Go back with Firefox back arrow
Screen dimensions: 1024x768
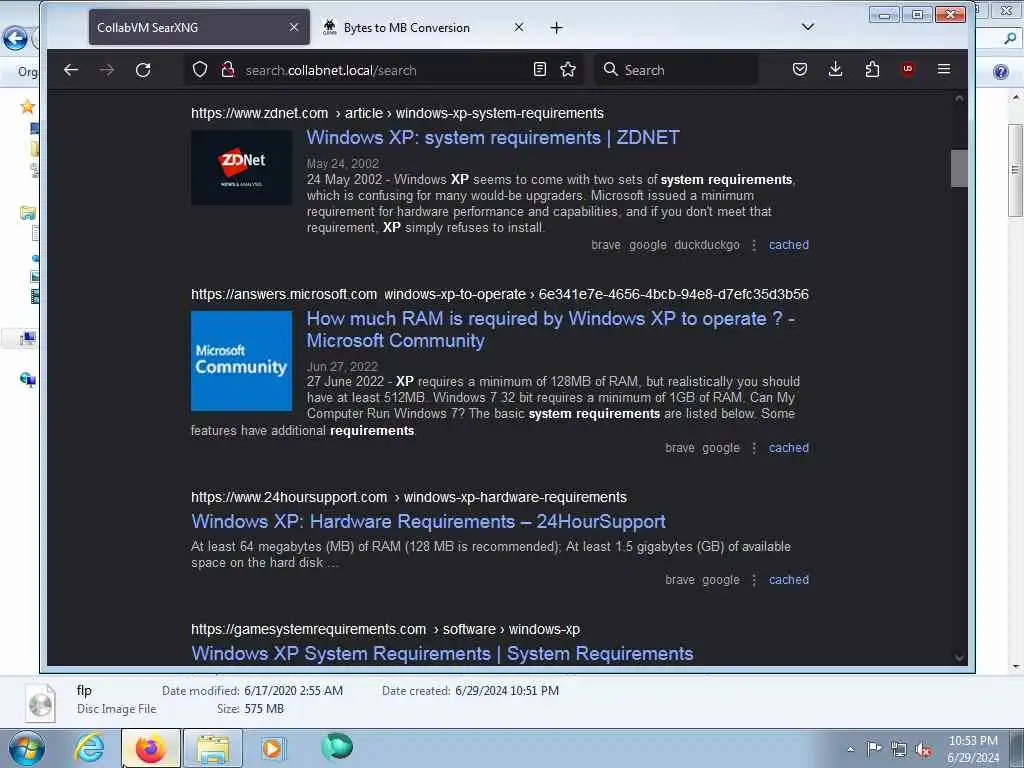coord(71,70)
